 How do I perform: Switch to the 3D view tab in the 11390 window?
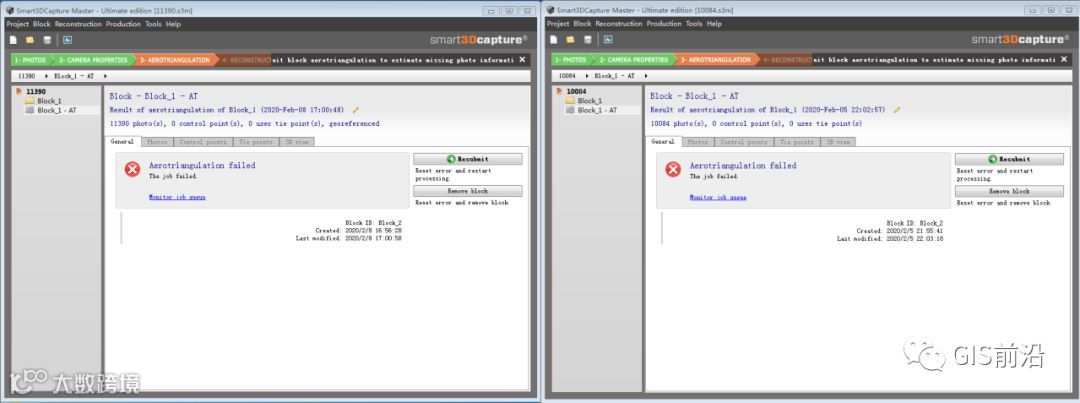pyautogui.click(x=297, y=142)
